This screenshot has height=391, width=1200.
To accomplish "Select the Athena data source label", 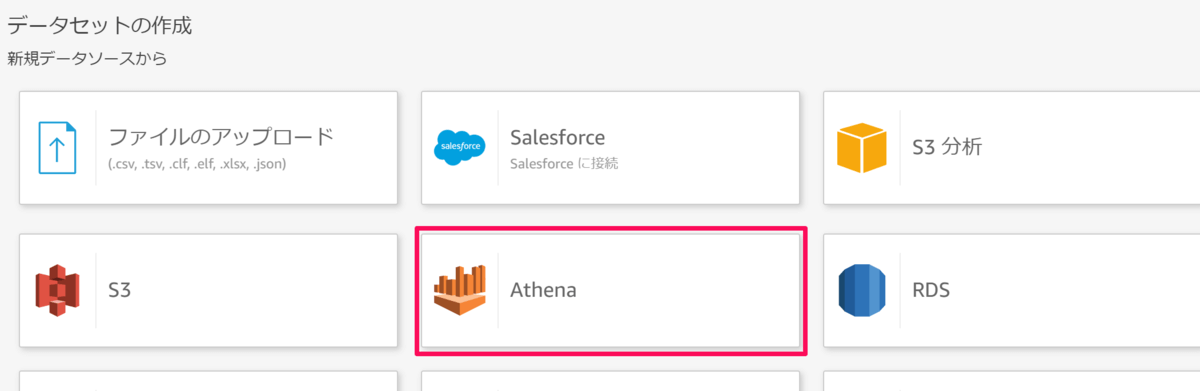I will pyautogui.click(x=543, y=291).
